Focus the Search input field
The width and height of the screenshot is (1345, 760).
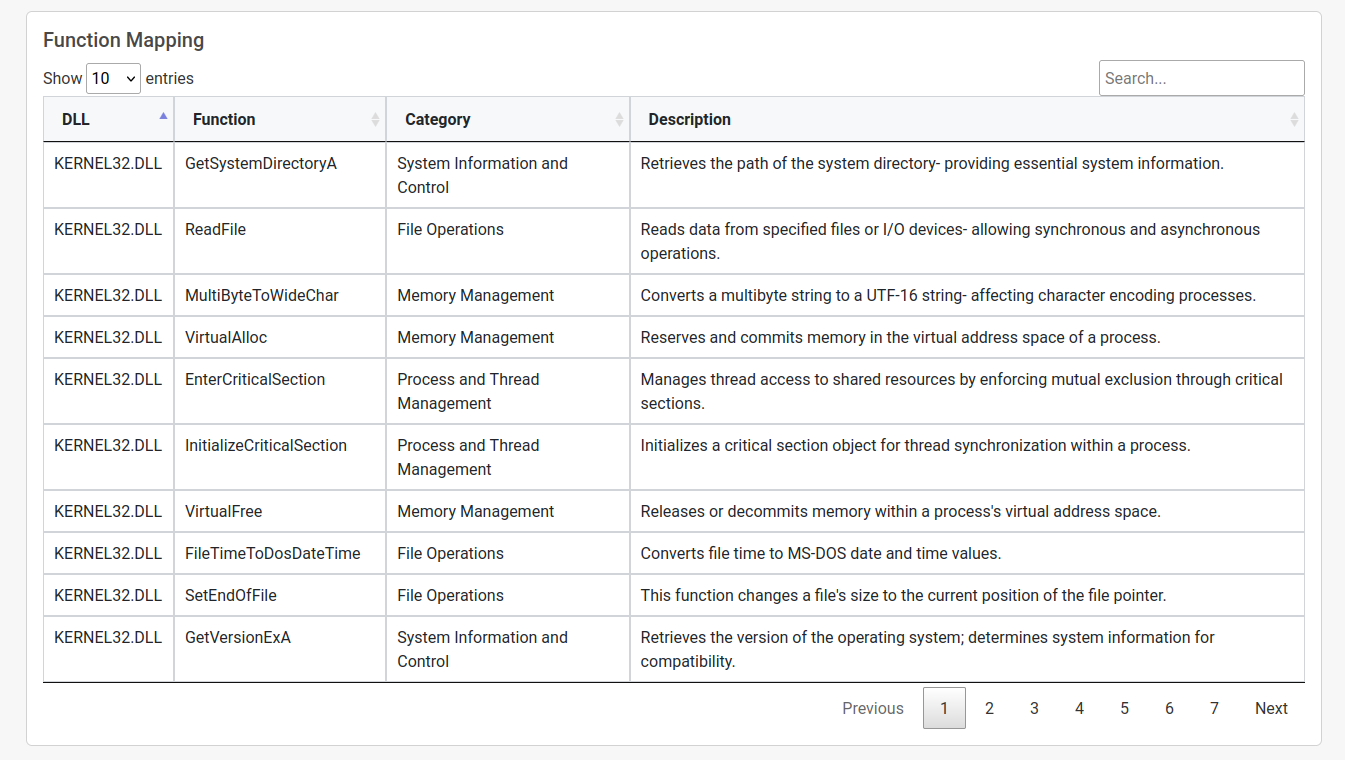(1201, 78)
